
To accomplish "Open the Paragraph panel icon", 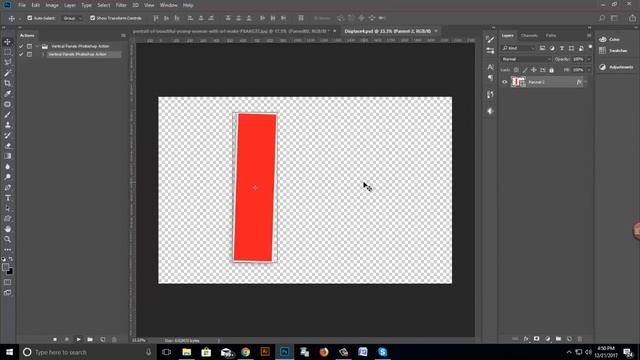I will (x=490, y=78).
